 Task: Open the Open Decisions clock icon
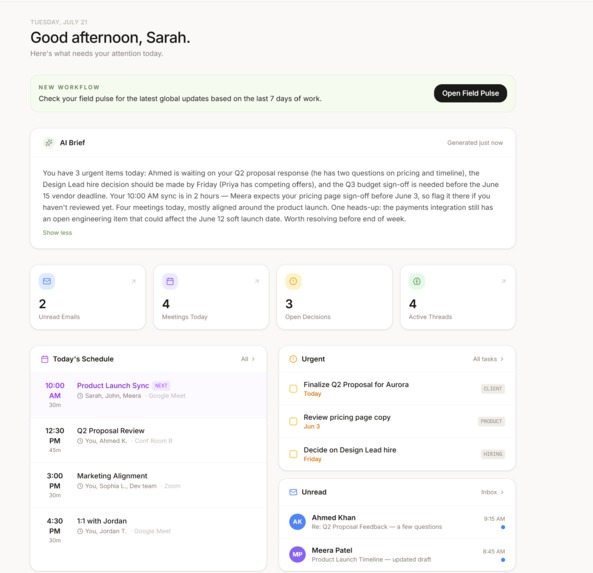click(293, 281)
